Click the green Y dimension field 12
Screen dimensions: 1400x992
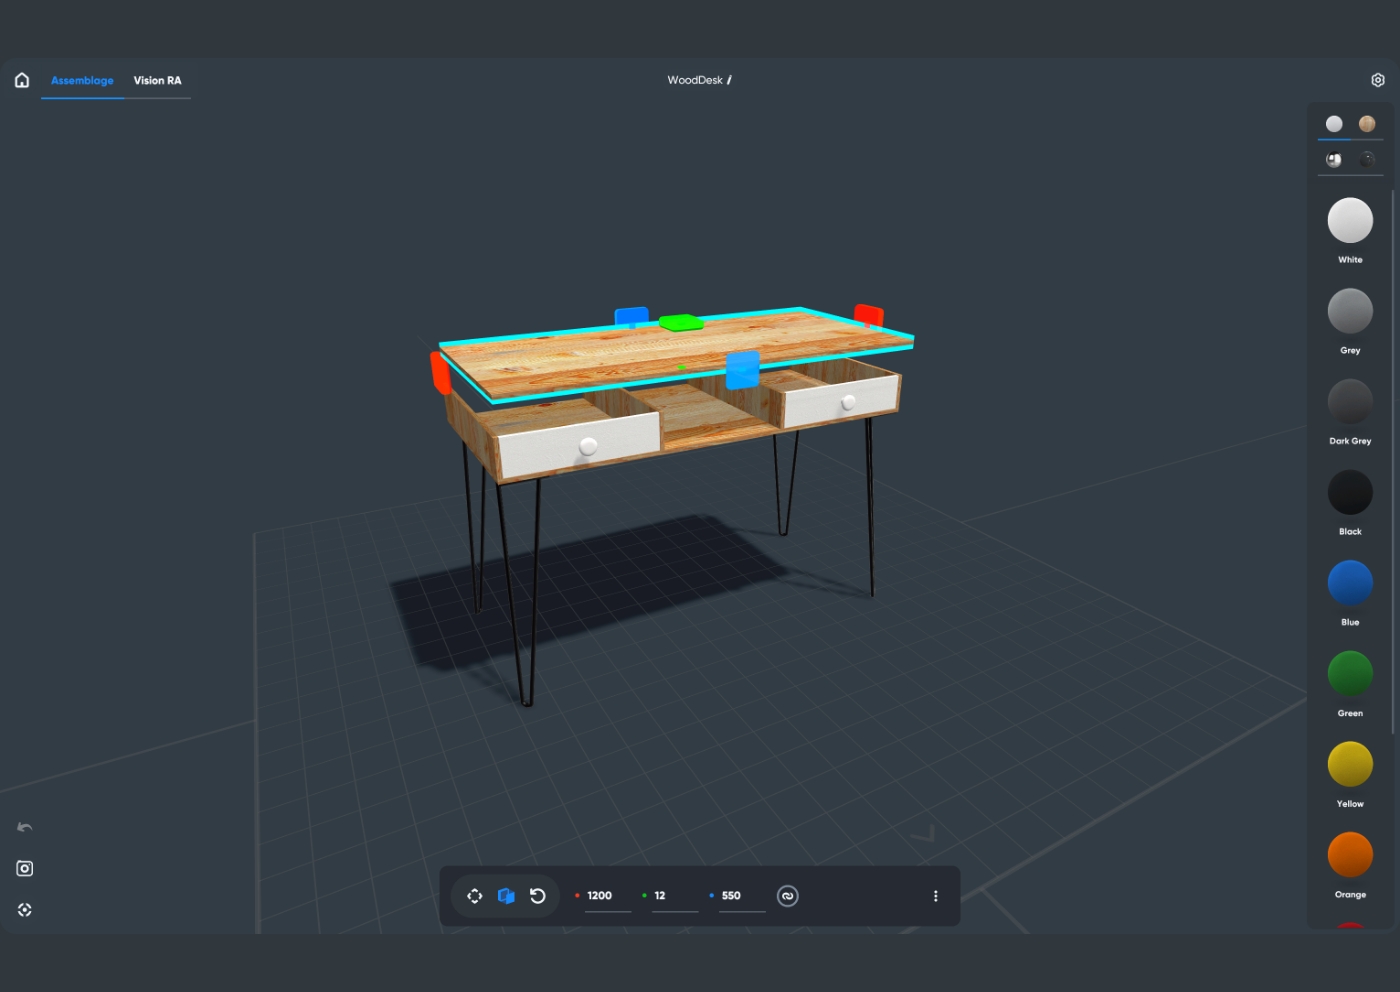(x=675, y=896)
